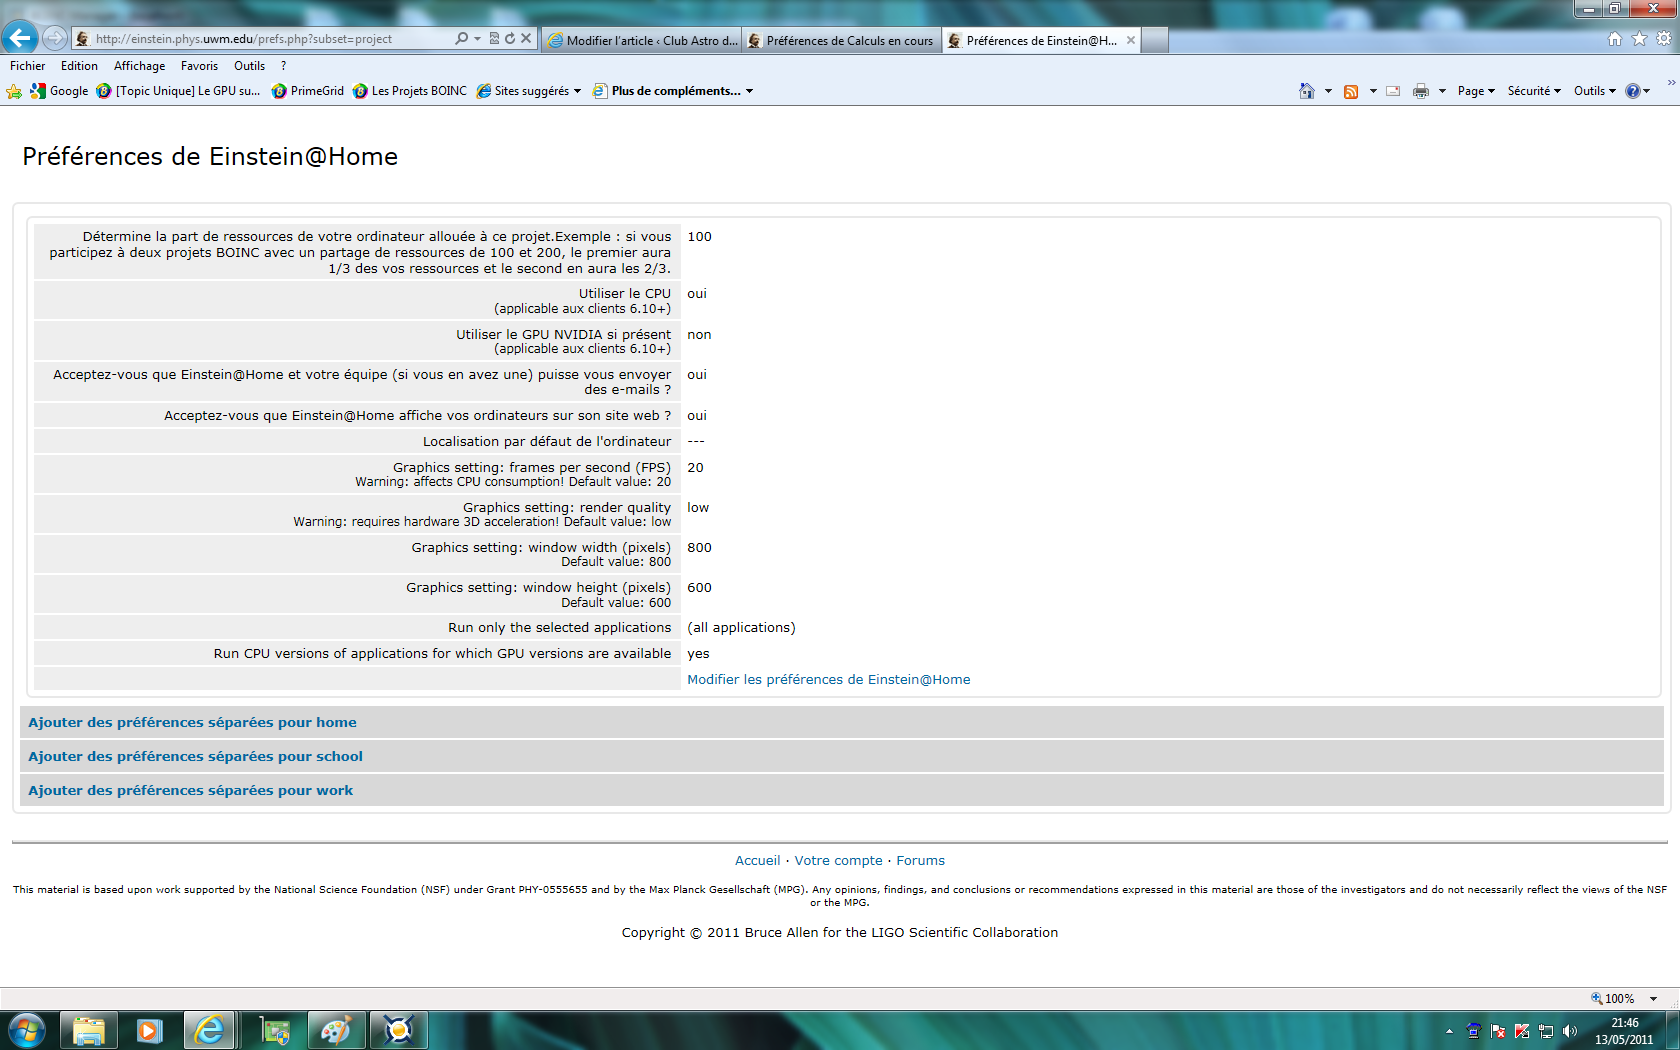The height and width of the screenshot is (1050, 1680).
Task: Open the Favorites star at top right
Action: [x=1639, y=38]
